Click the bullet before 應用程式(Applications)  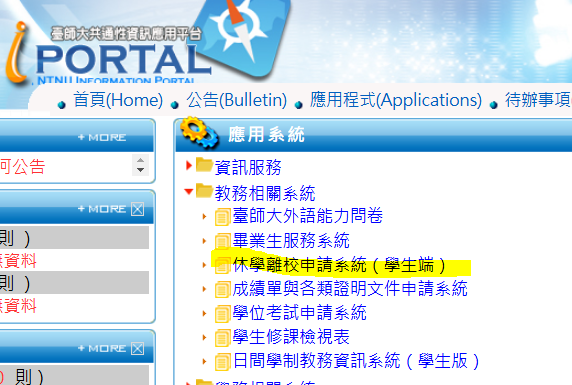(x=299, y=105)
